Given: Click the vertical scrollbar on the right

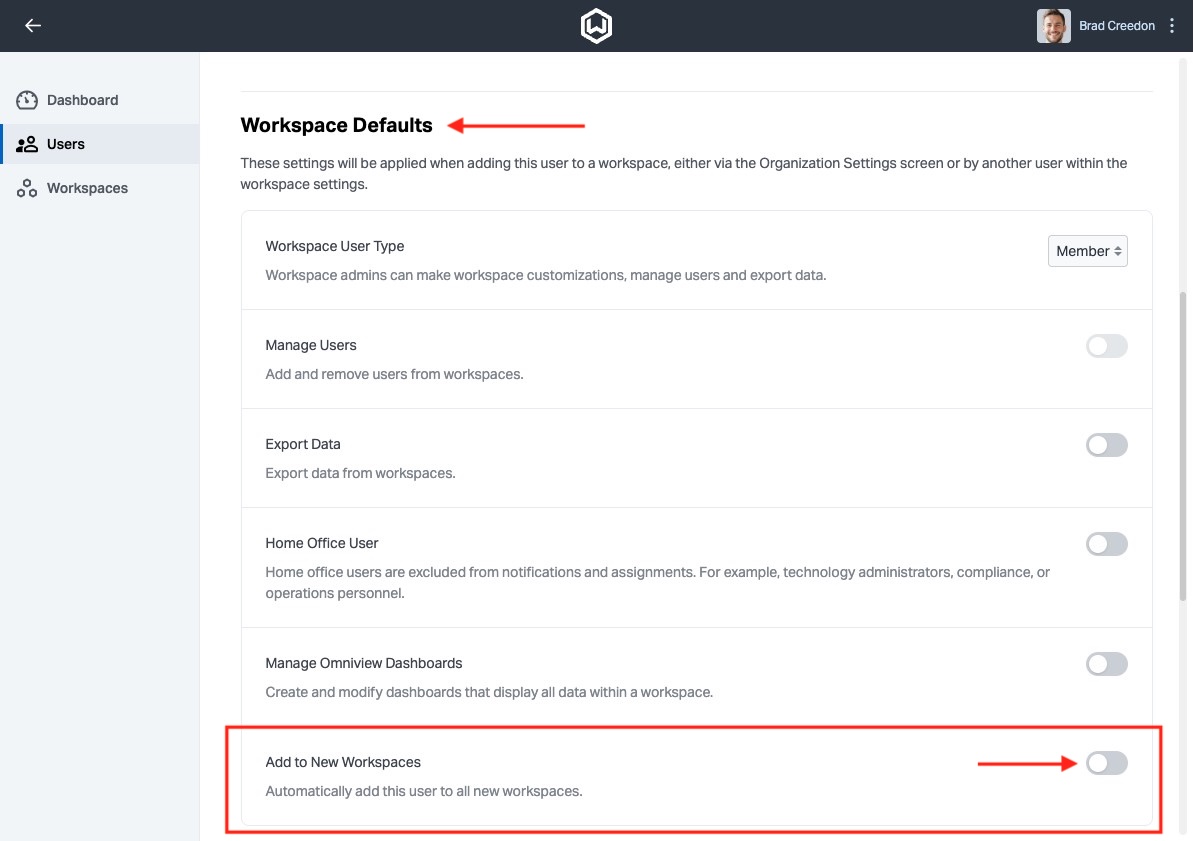Looking at the screenshot, I should [x=1185, y=450].
